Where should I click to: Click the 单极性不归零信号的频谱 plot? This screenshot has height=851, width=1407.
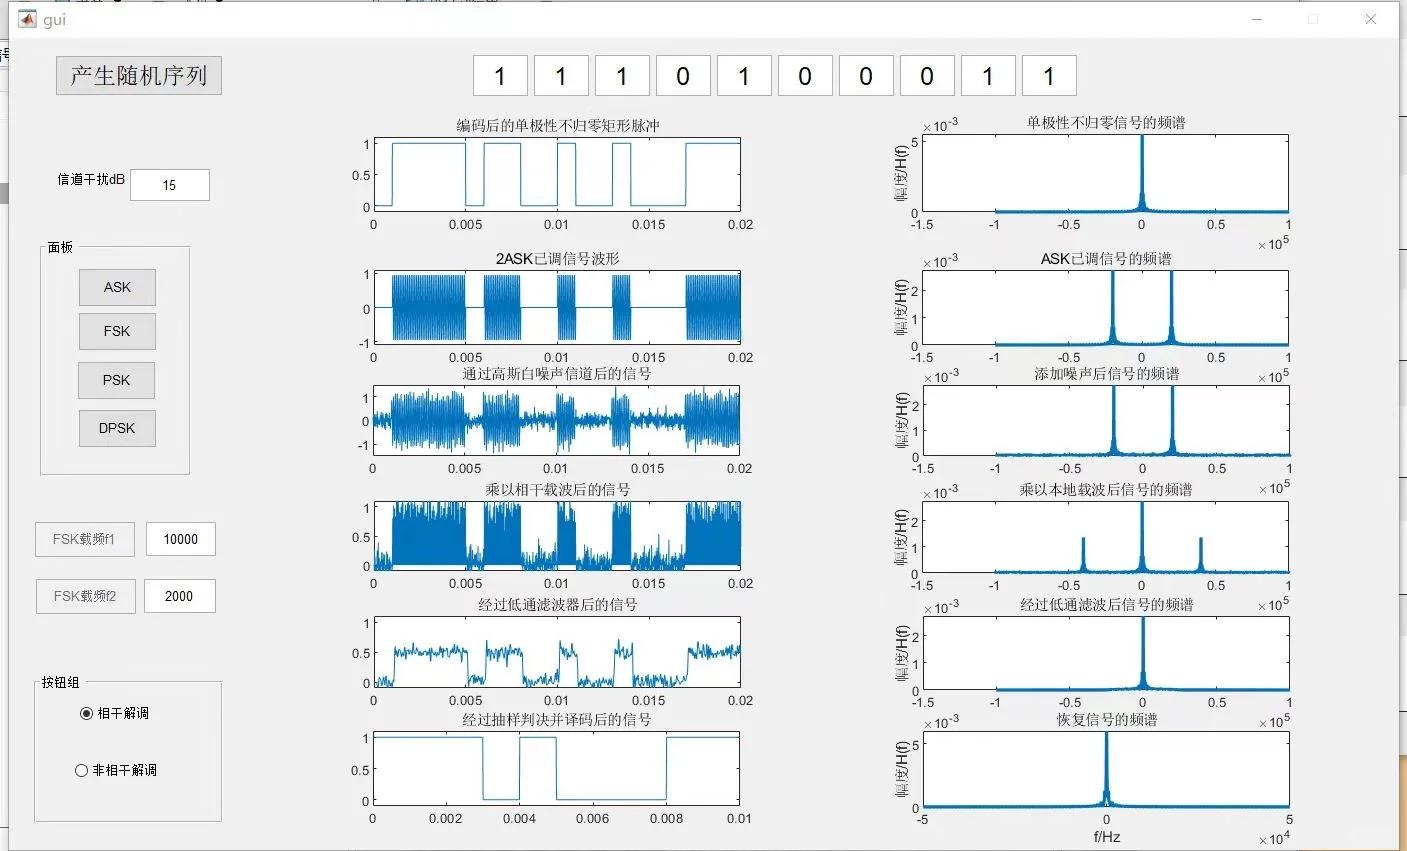point(1141,174)
